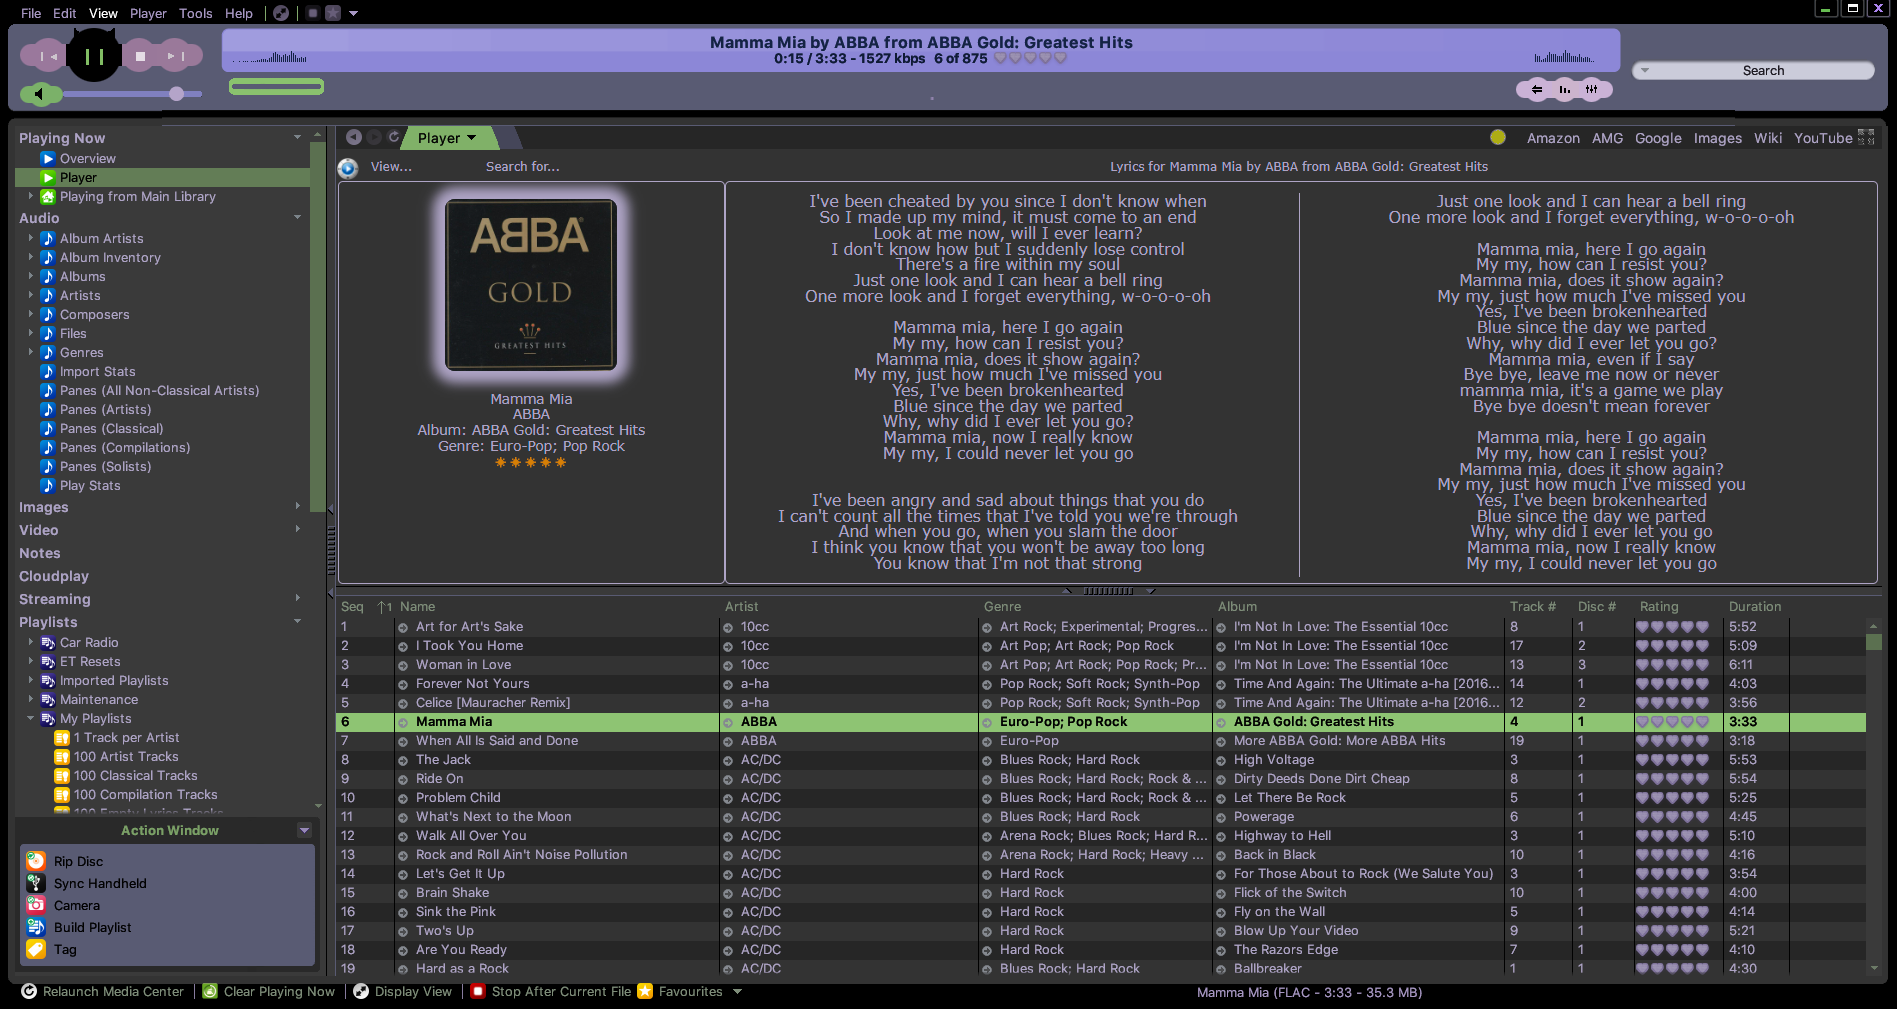1897x1009 pixels.
Task: Set the star rating under album art
Action: coord(530,462)
